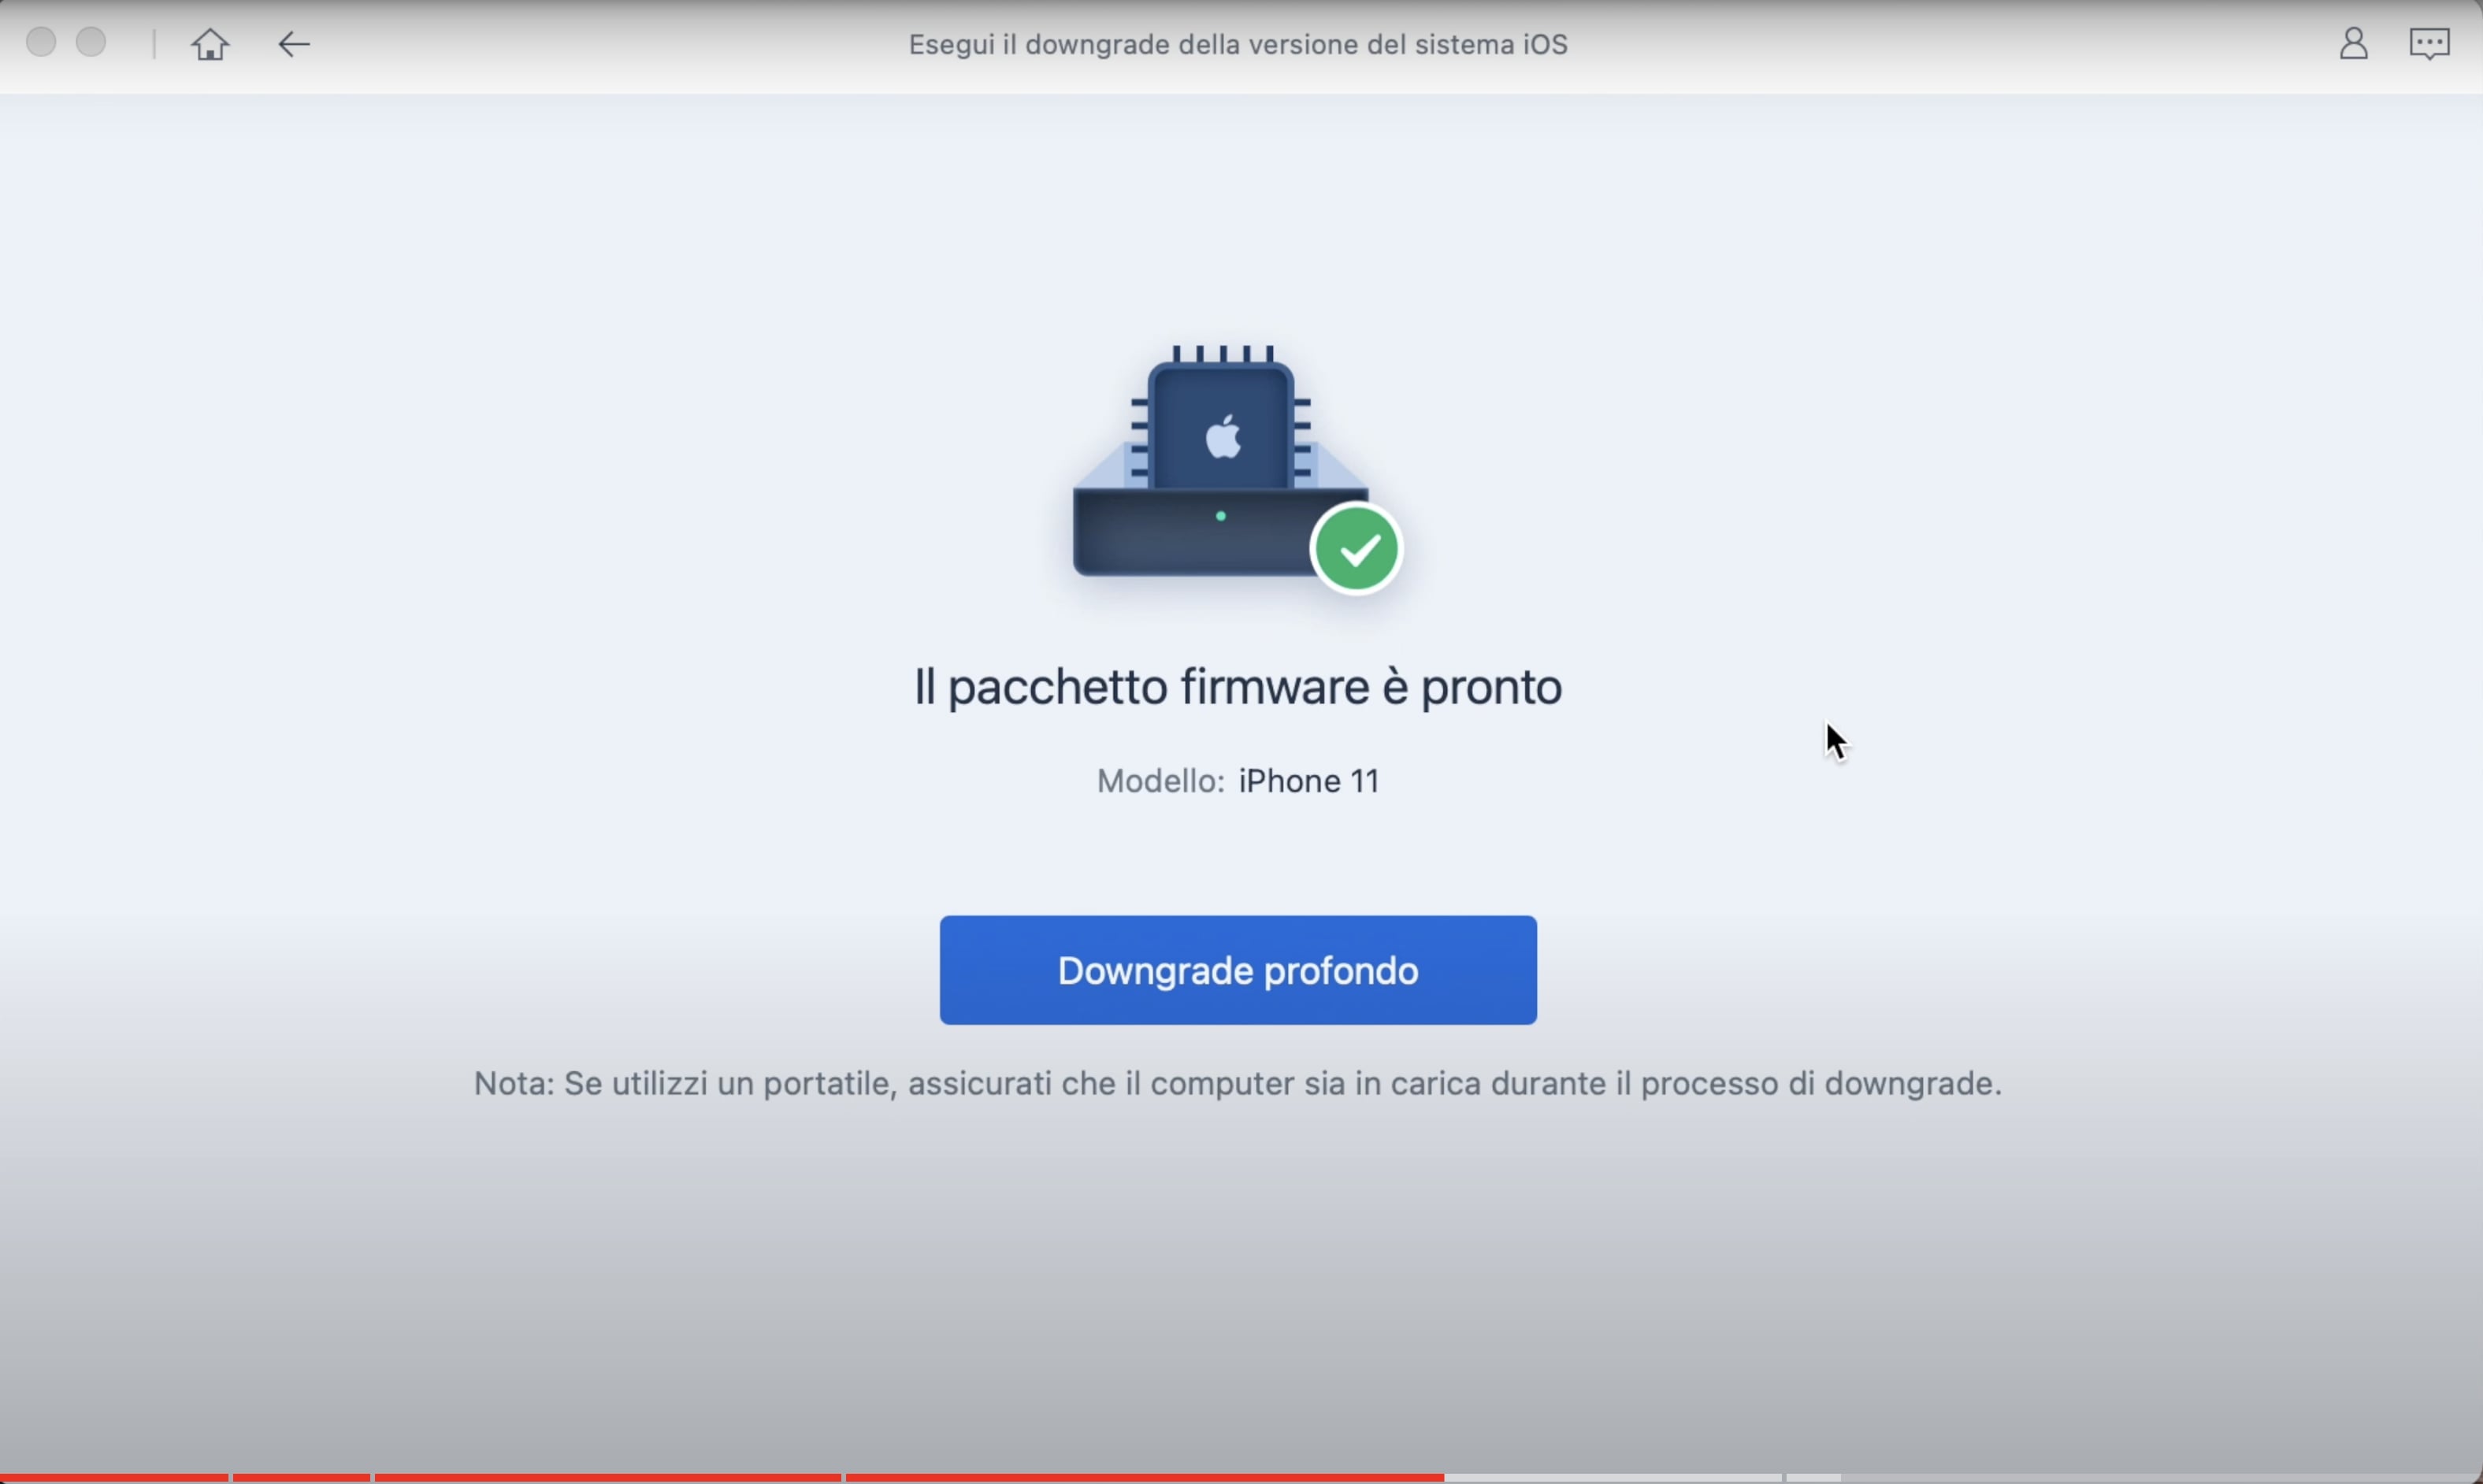
Task: Open the user account profile icon
Action: [x=2353, y=44]
